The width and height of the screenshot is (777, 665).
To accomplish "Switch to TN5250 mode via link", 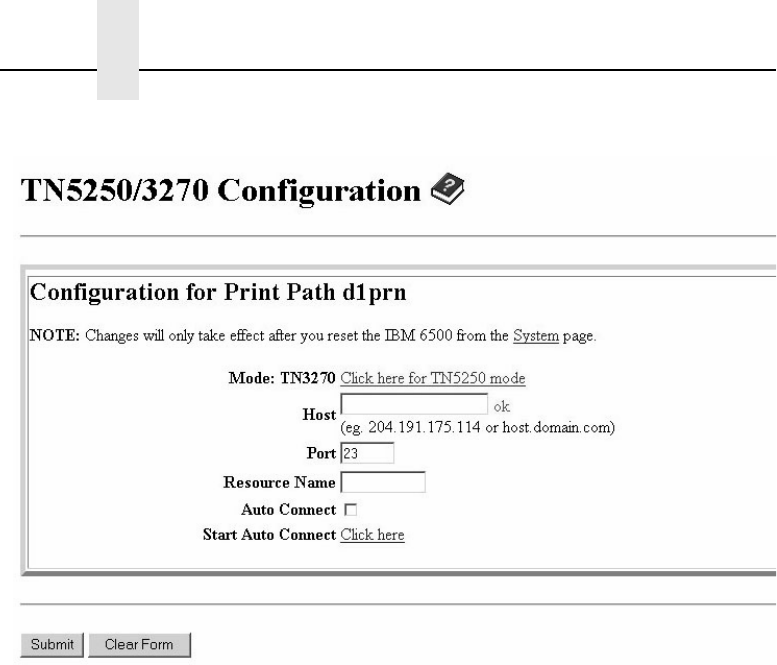I will coord(433,378).
